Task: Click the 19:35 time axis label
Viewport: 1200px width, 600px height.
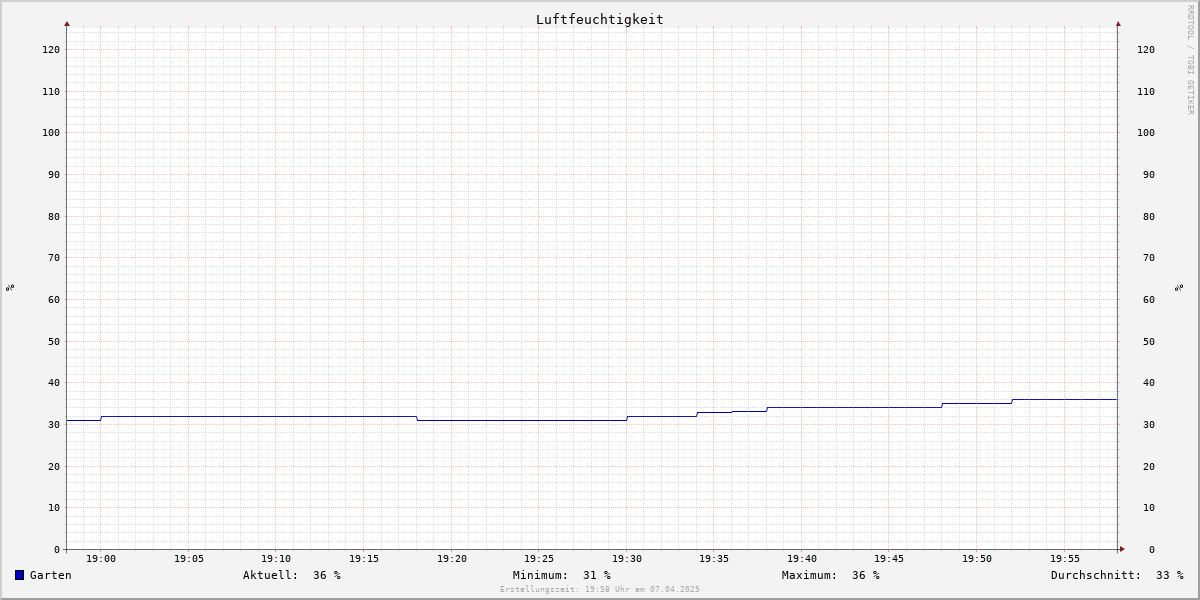Action: point(714,559)
